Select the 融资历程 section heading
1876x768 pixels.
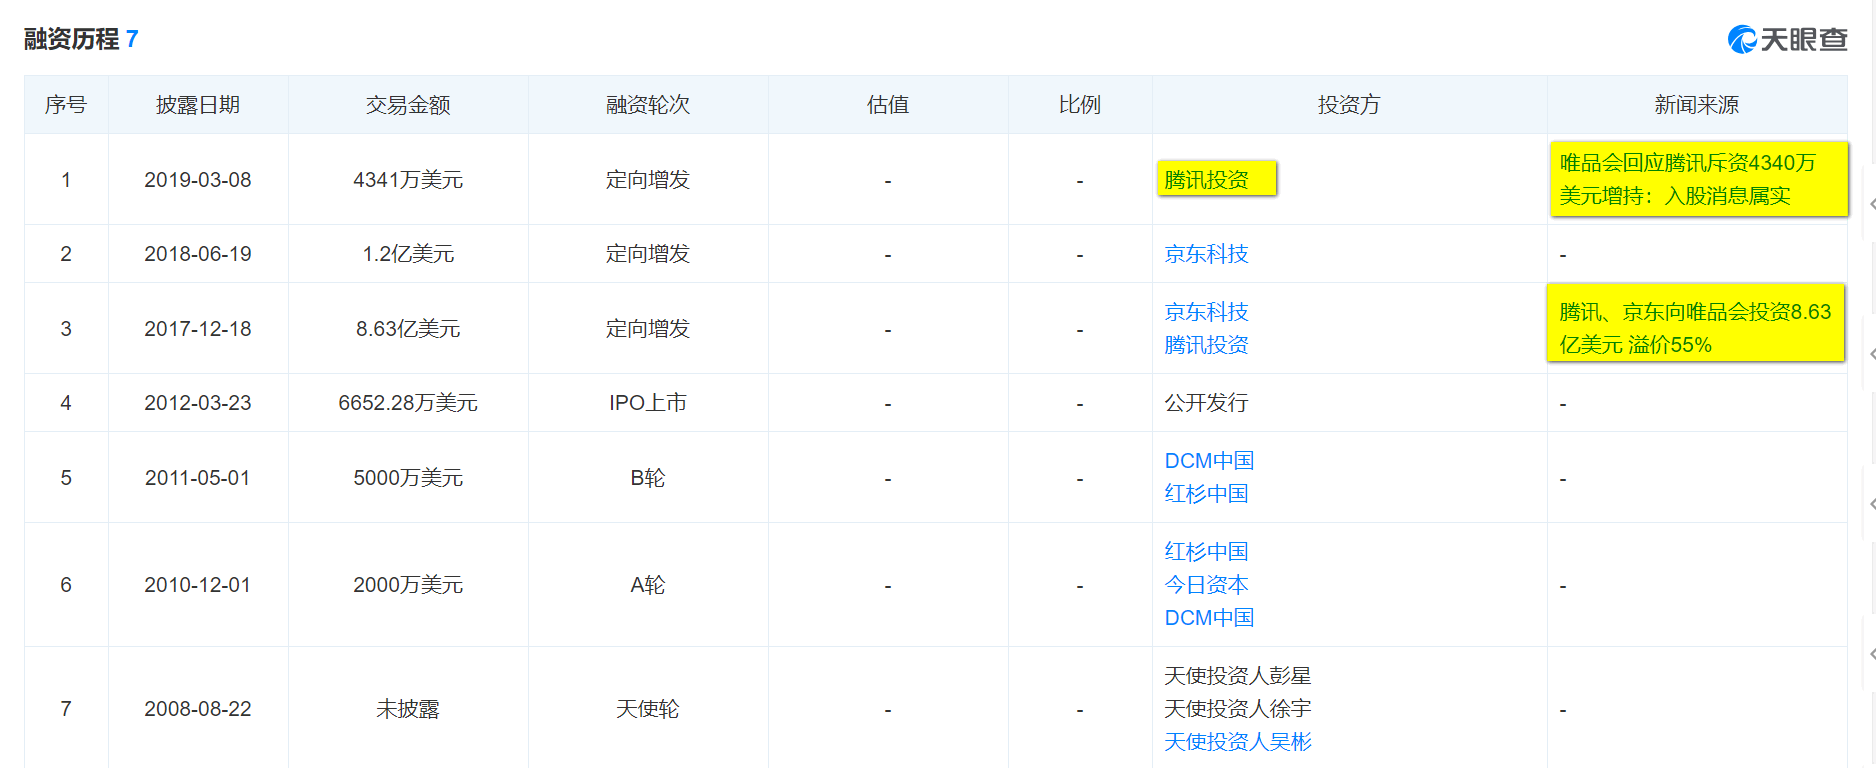coord(71,39)
